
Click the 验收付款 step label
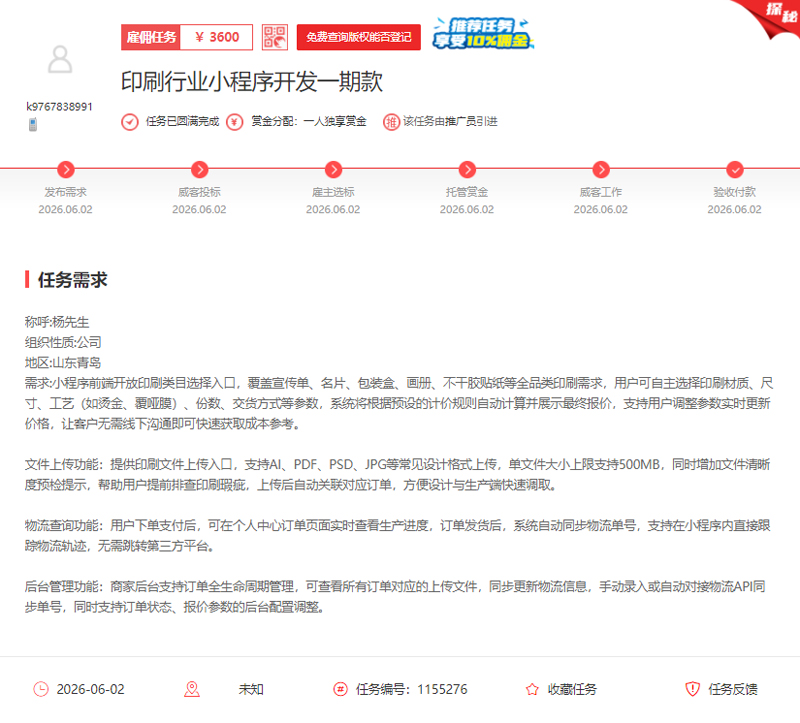[735, 192]
